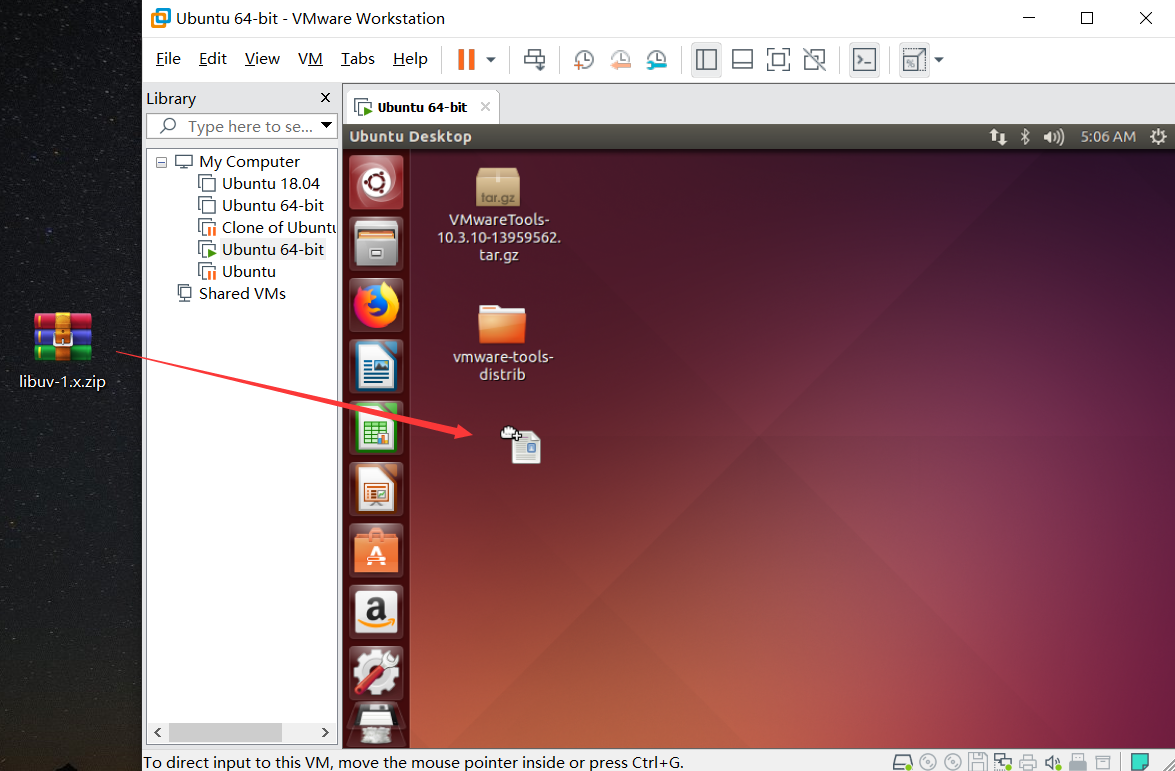The height and width of the screenshot is (771, 1175).
Task: Open the Help menu
Action: point(410,58)
